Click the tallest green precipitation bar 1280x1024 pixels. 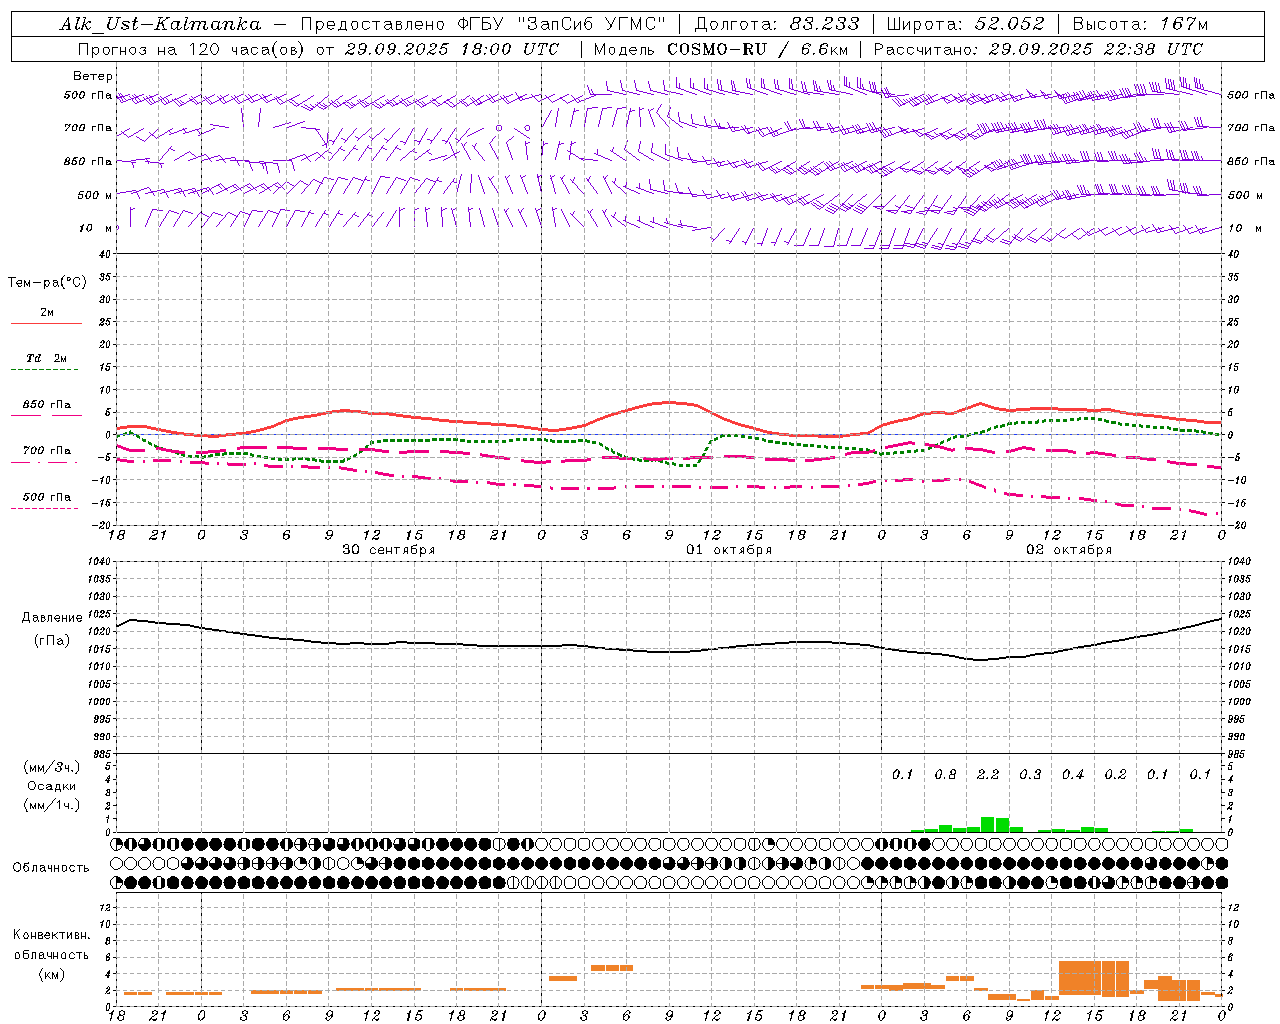[x=988, y=824]
